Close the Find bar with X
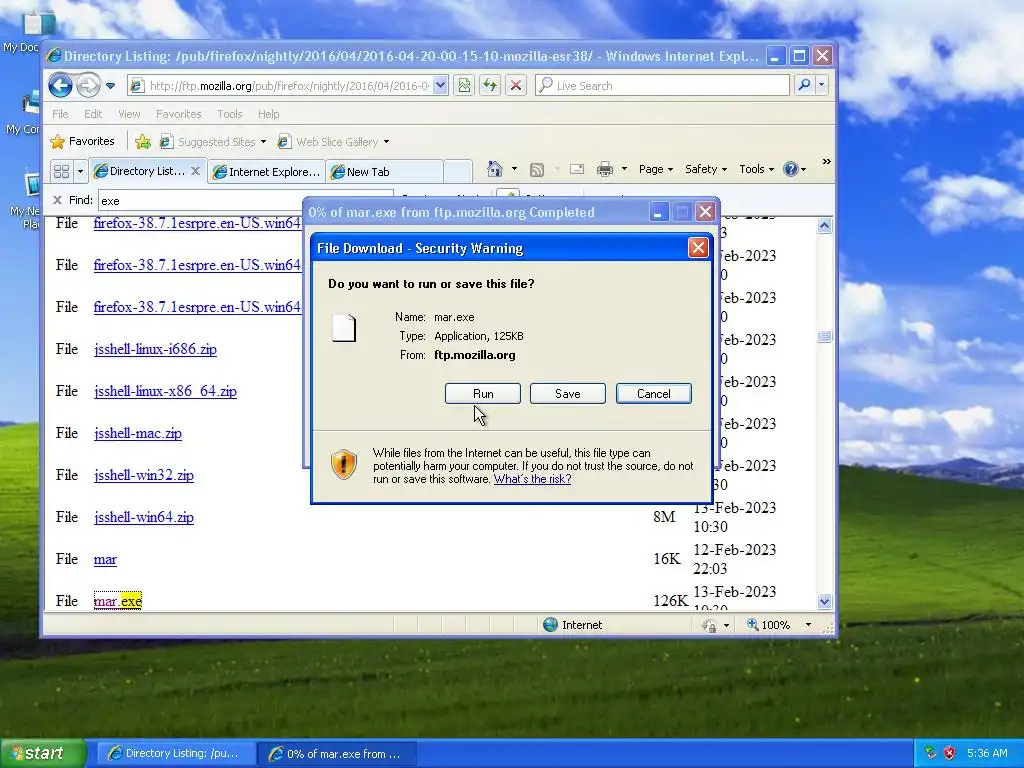This screenshot has width=1024, height=768. [57, 200]
